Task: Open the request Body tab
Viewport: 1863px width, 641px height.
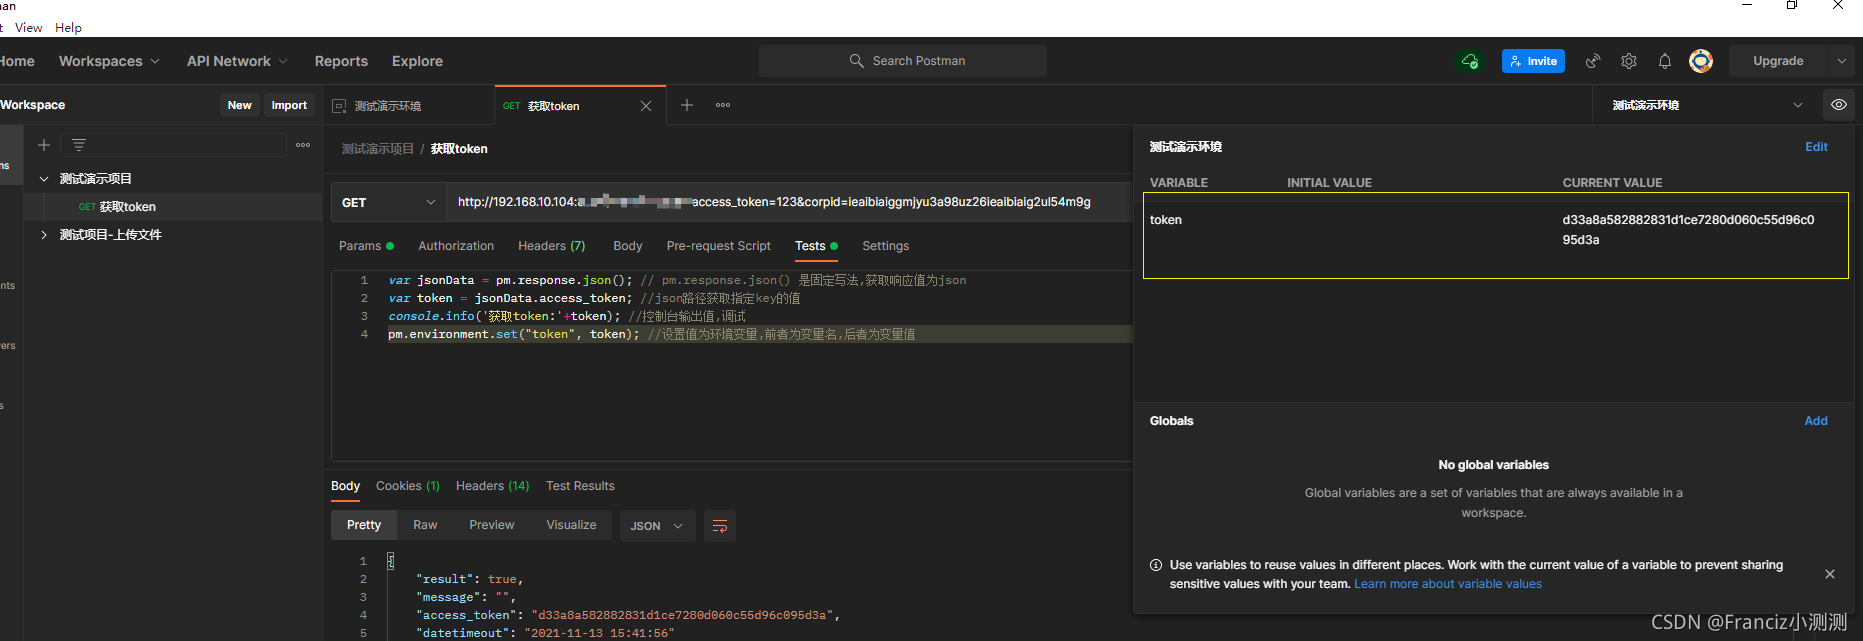Action: click(x=628, y=246)
